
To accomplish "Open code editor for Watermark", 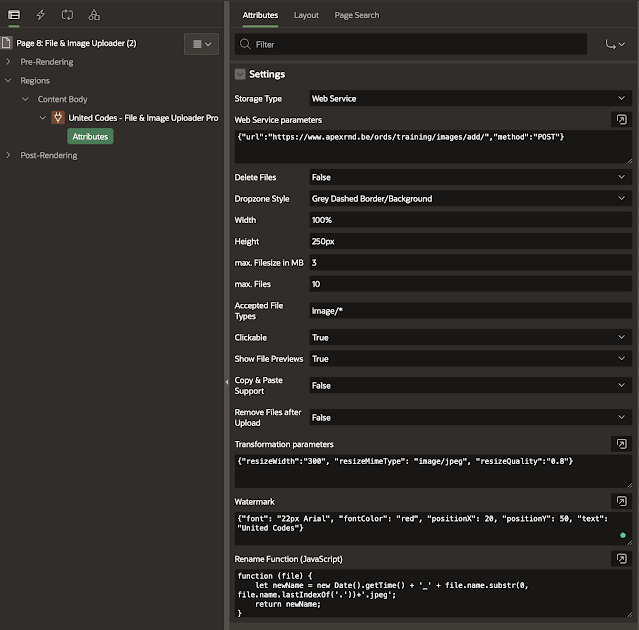I will coord(620,501).
